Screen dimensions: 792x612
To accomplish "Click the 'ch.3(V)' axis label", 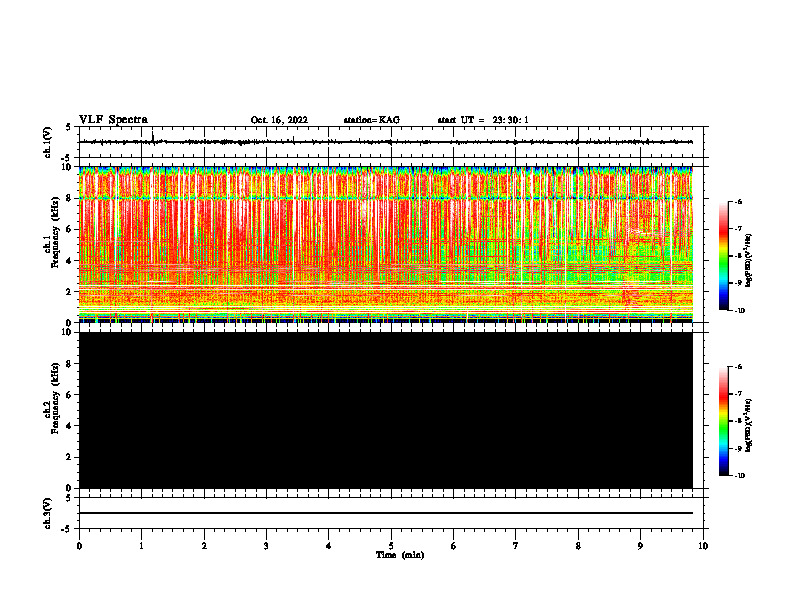I will click(48, 513).
